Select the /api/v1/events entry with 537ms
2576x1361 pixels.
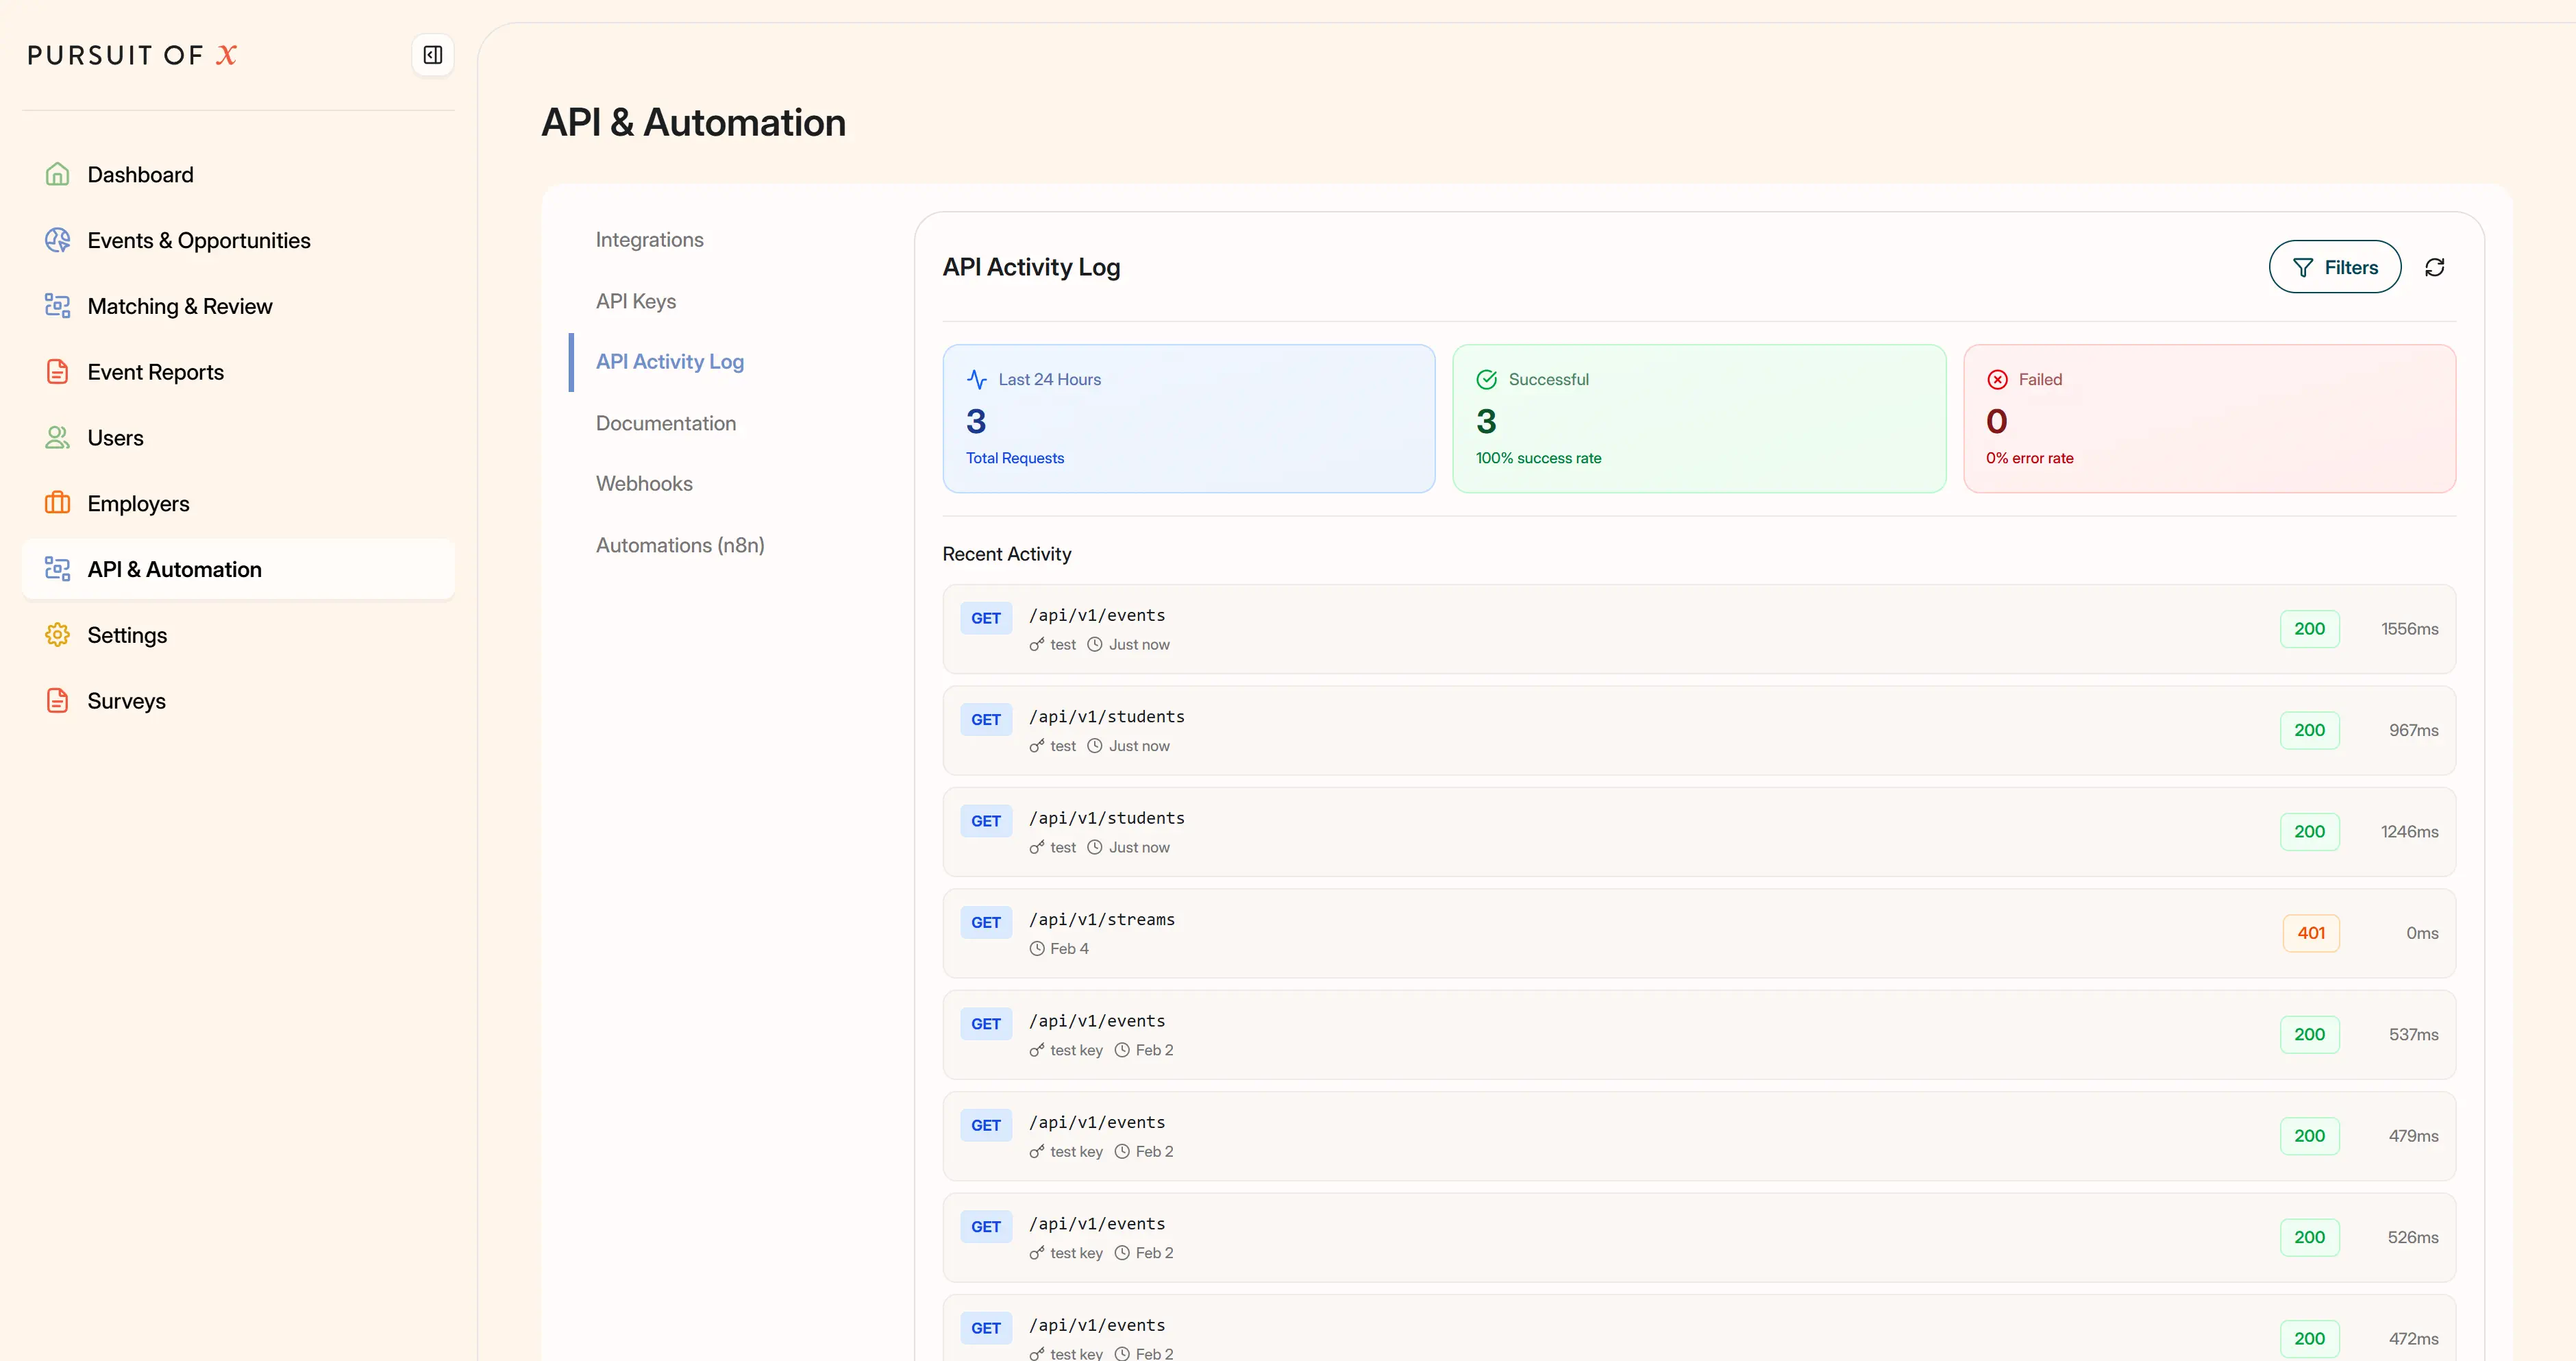[1698, 1034]
